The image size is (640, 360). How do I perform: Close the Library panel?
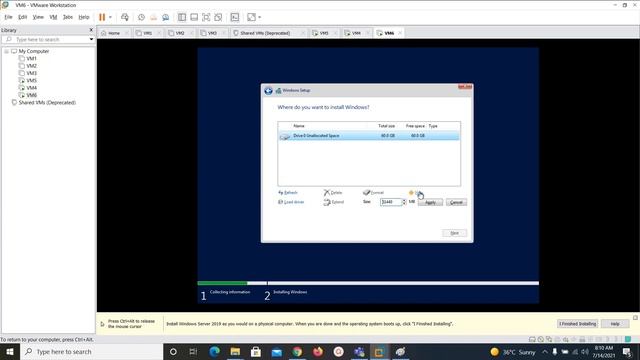pyautogui.click(x=91, y=30)
